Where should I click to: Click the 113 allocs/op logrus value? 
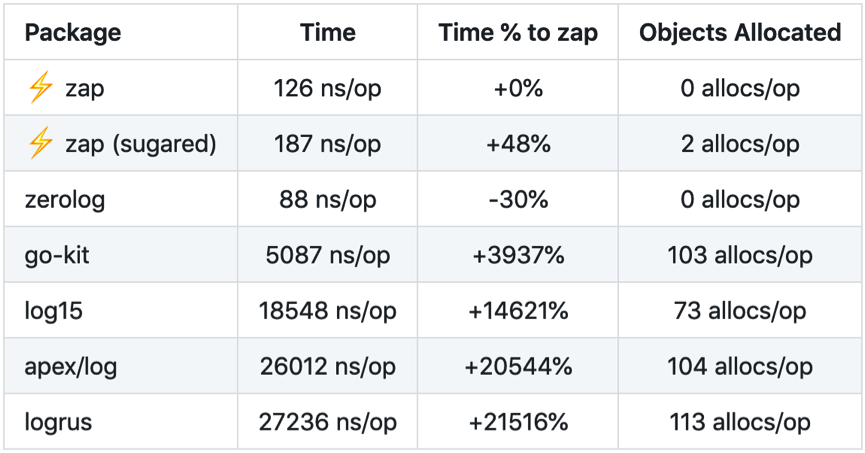740,422
